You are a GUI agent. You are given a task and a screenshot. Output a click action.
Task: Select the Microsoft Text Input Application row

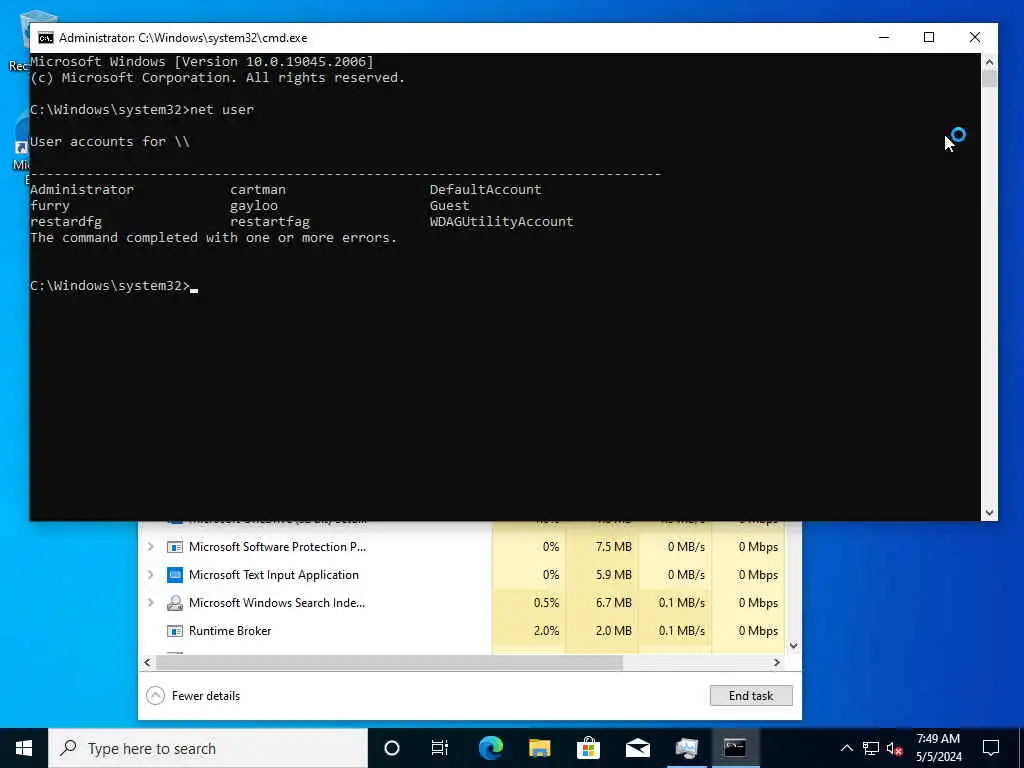(x=461, y=575)
